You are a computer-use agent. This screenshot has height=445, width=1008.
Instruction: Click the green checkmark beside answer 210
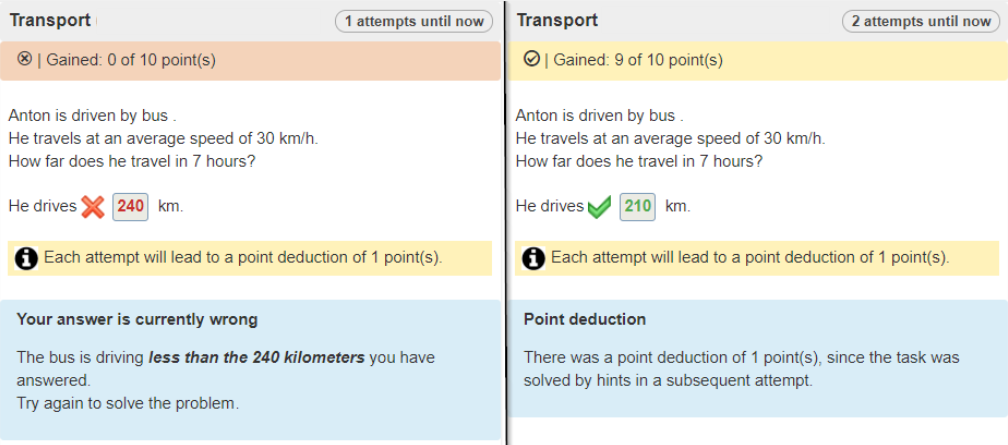(x=600, y=207)
